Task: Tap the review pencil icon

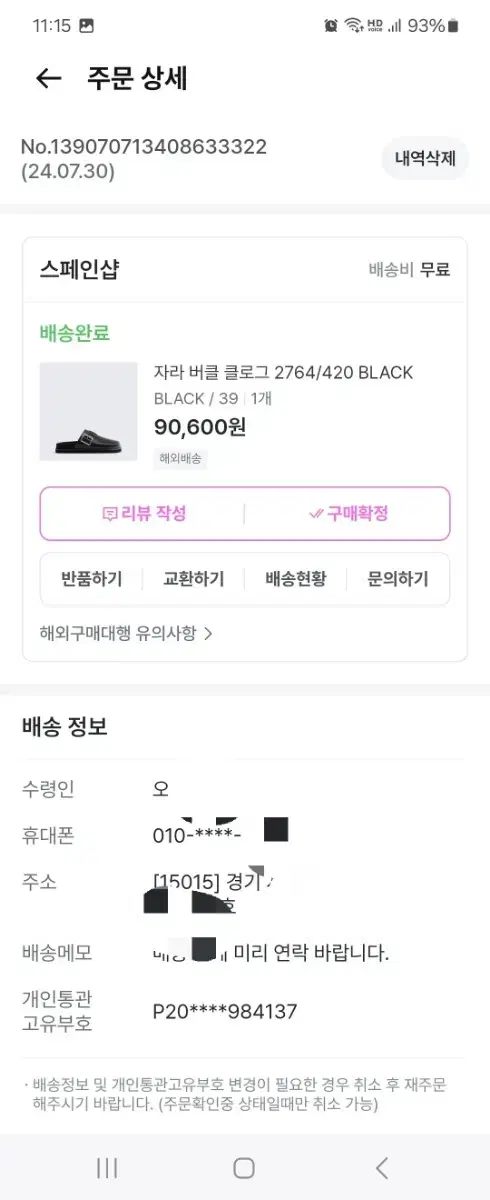Action: pyautogui.click(x=109, y=514)
